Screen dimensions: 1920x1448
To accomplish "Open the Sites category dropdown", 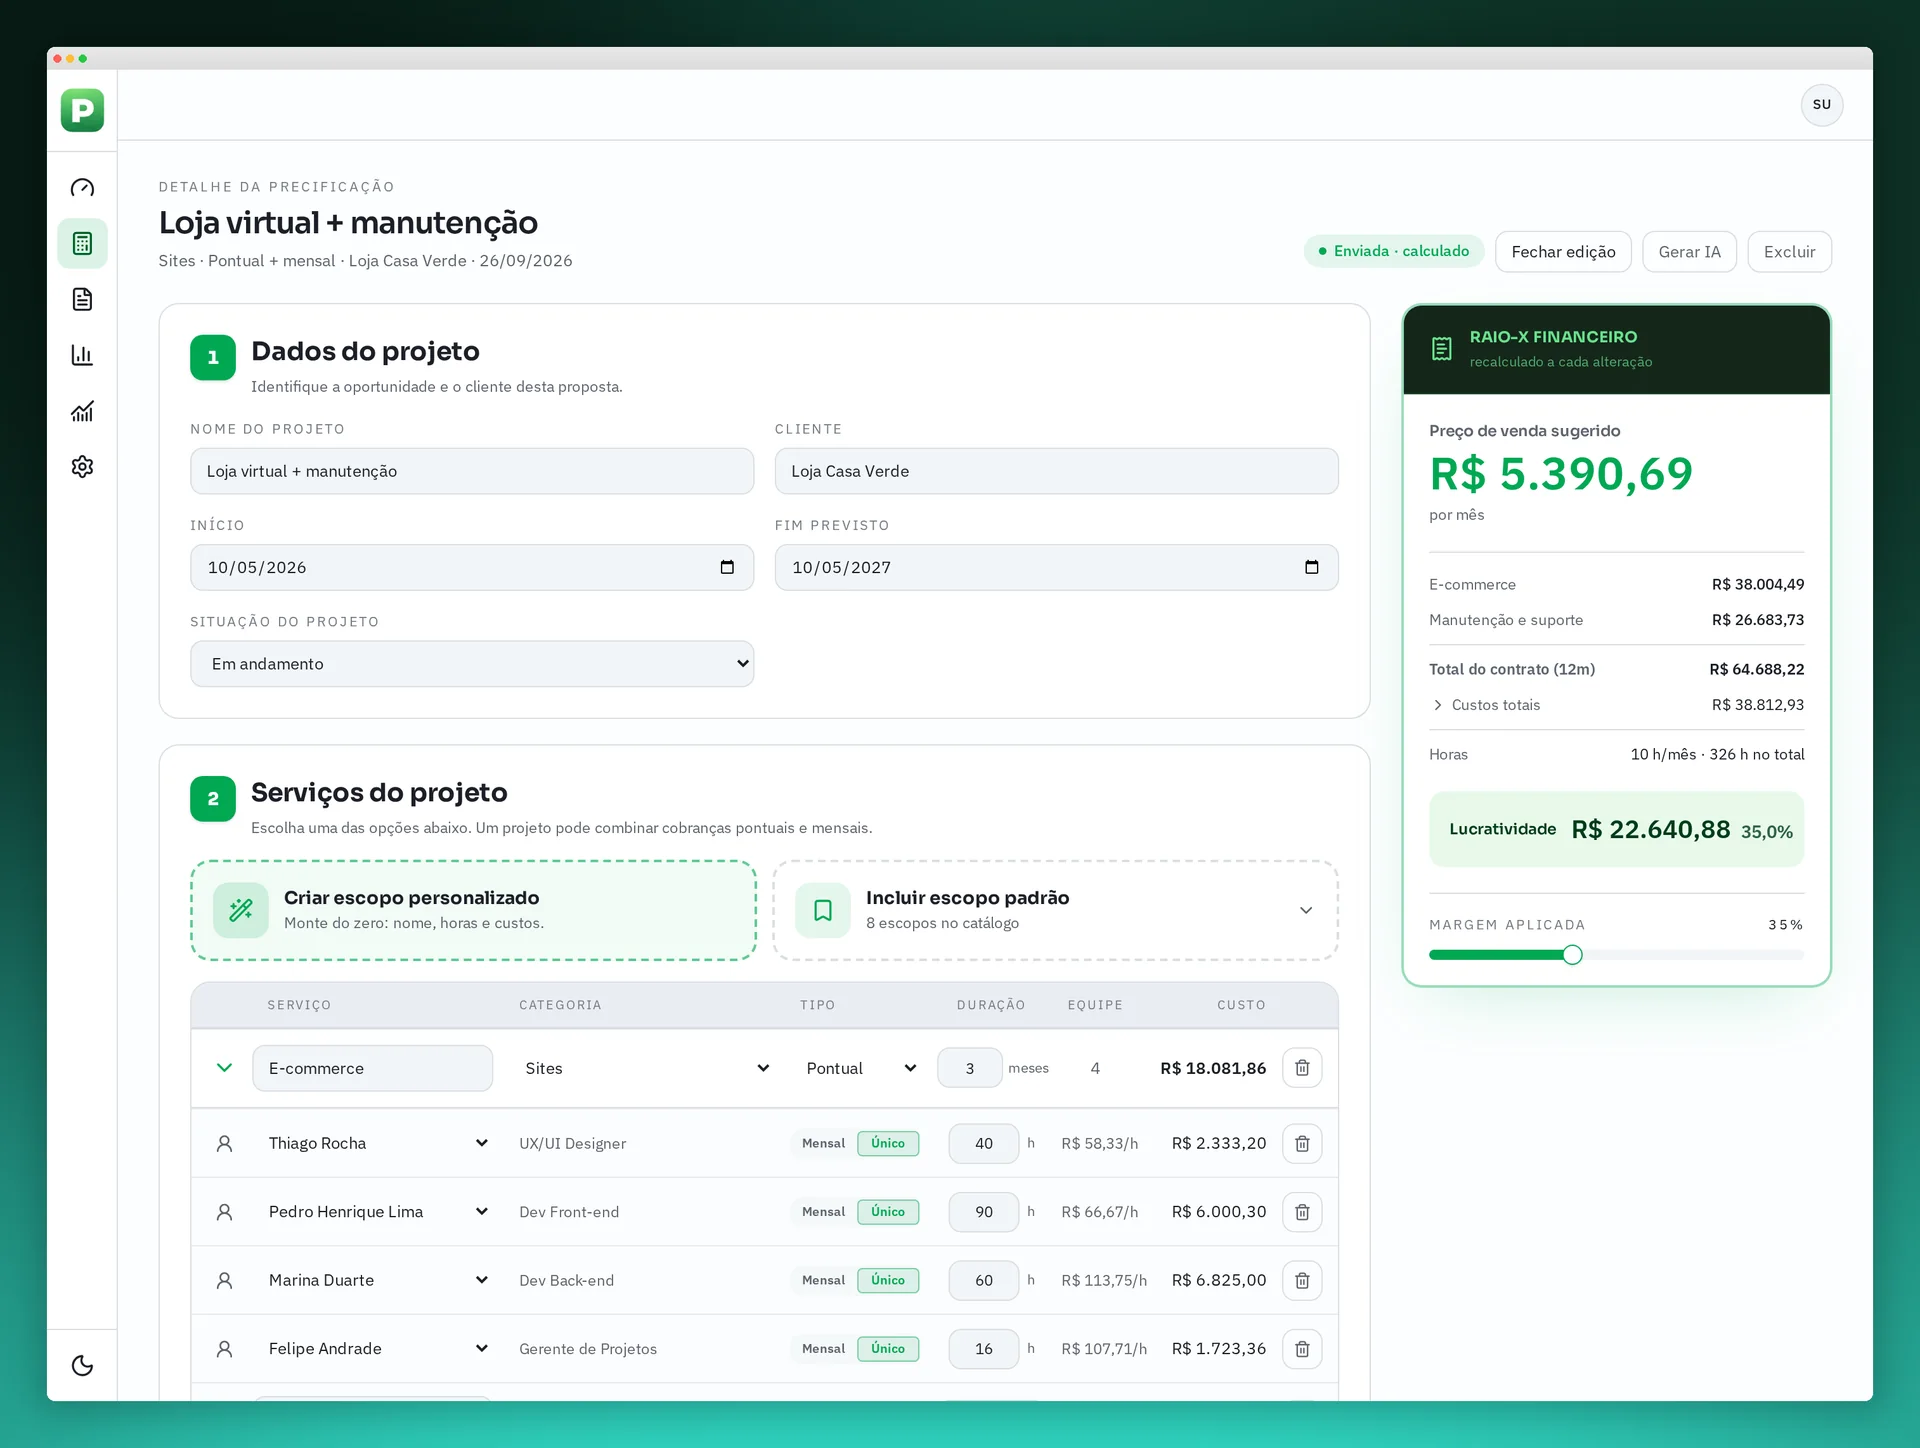I will [646, 1068].
